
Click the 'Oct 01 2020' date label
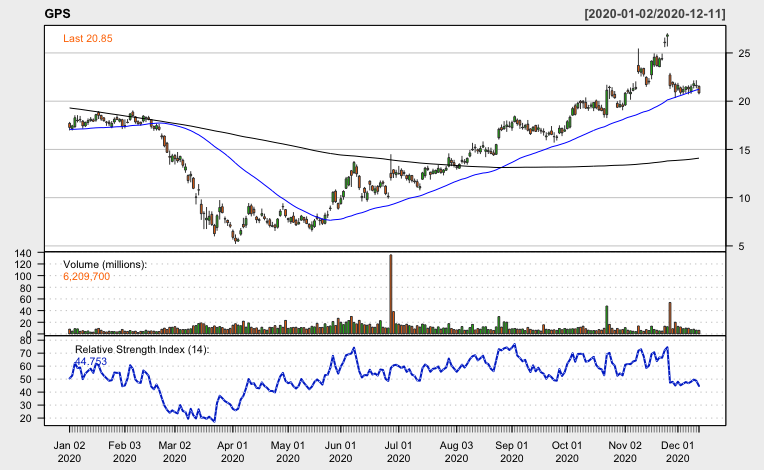click(x=567, y=451)
